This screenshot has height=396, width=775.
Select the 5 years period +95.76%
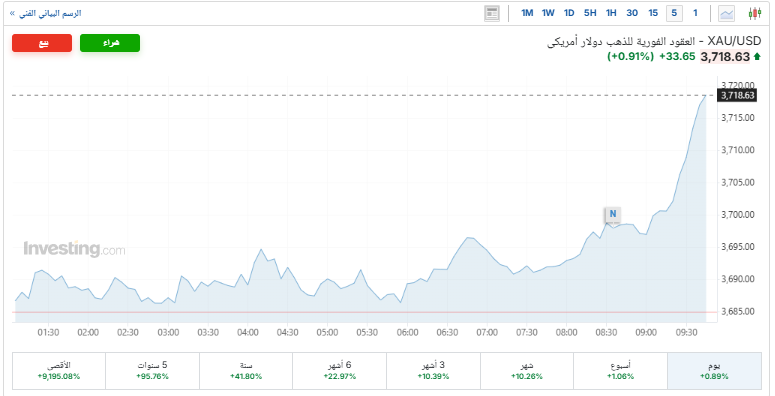[152, 371]
